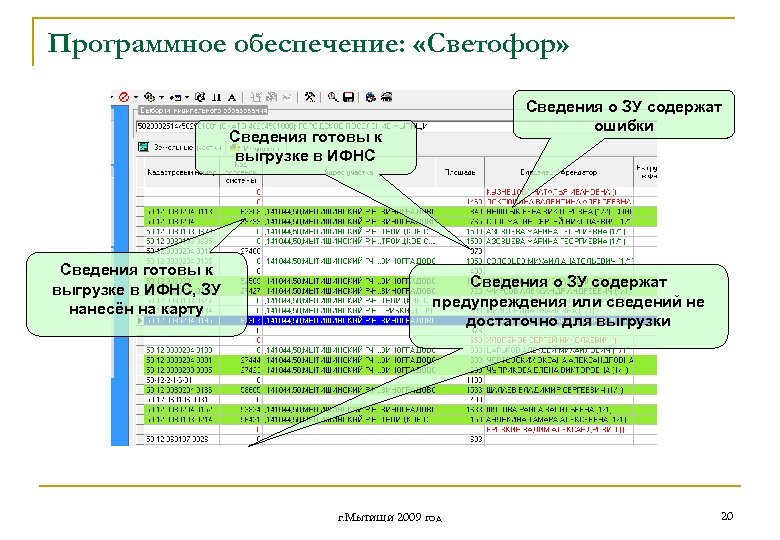
Task: Click the magnifier search icon in toolbar
Action: point(333,97)
